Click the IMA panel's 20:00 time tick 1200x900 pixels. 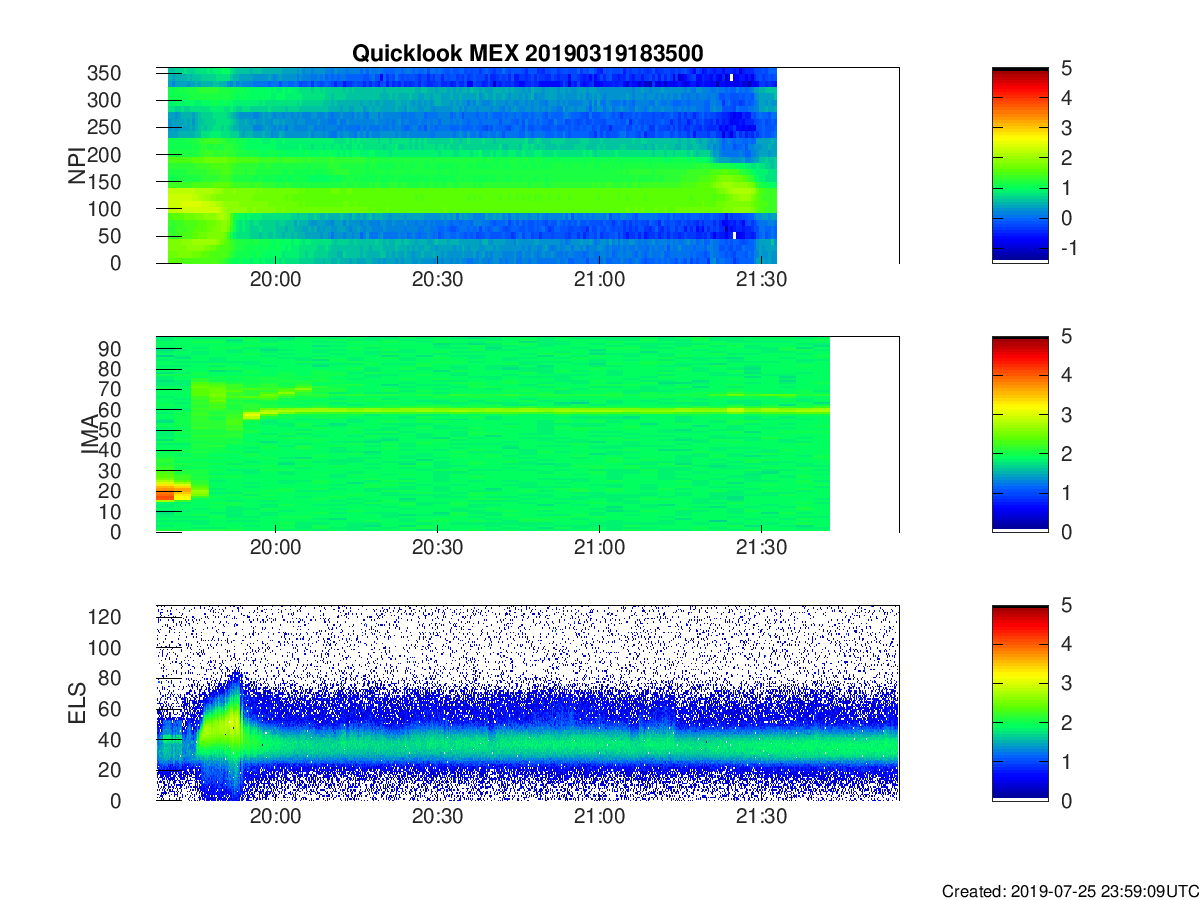point(275,550)
